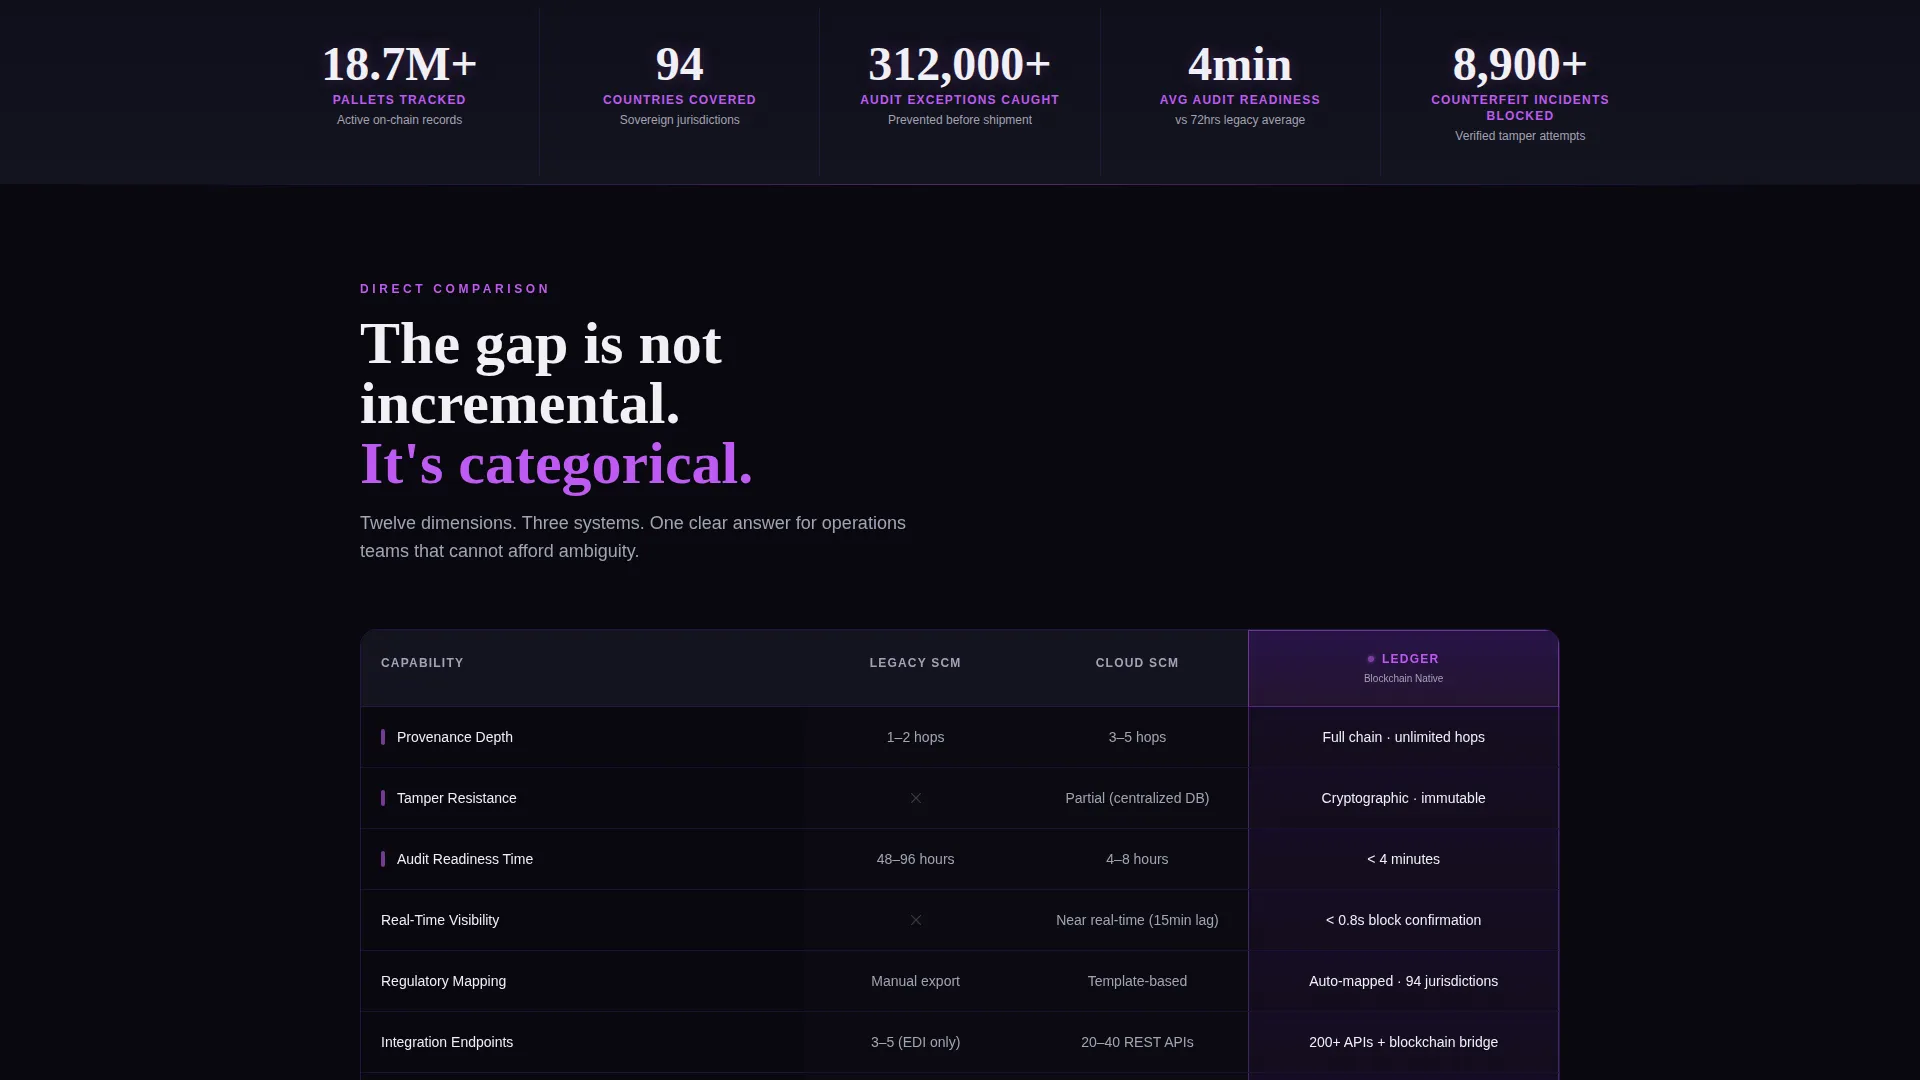Click the X icon in Real-Time Visibility row

[x=915, y=920]
